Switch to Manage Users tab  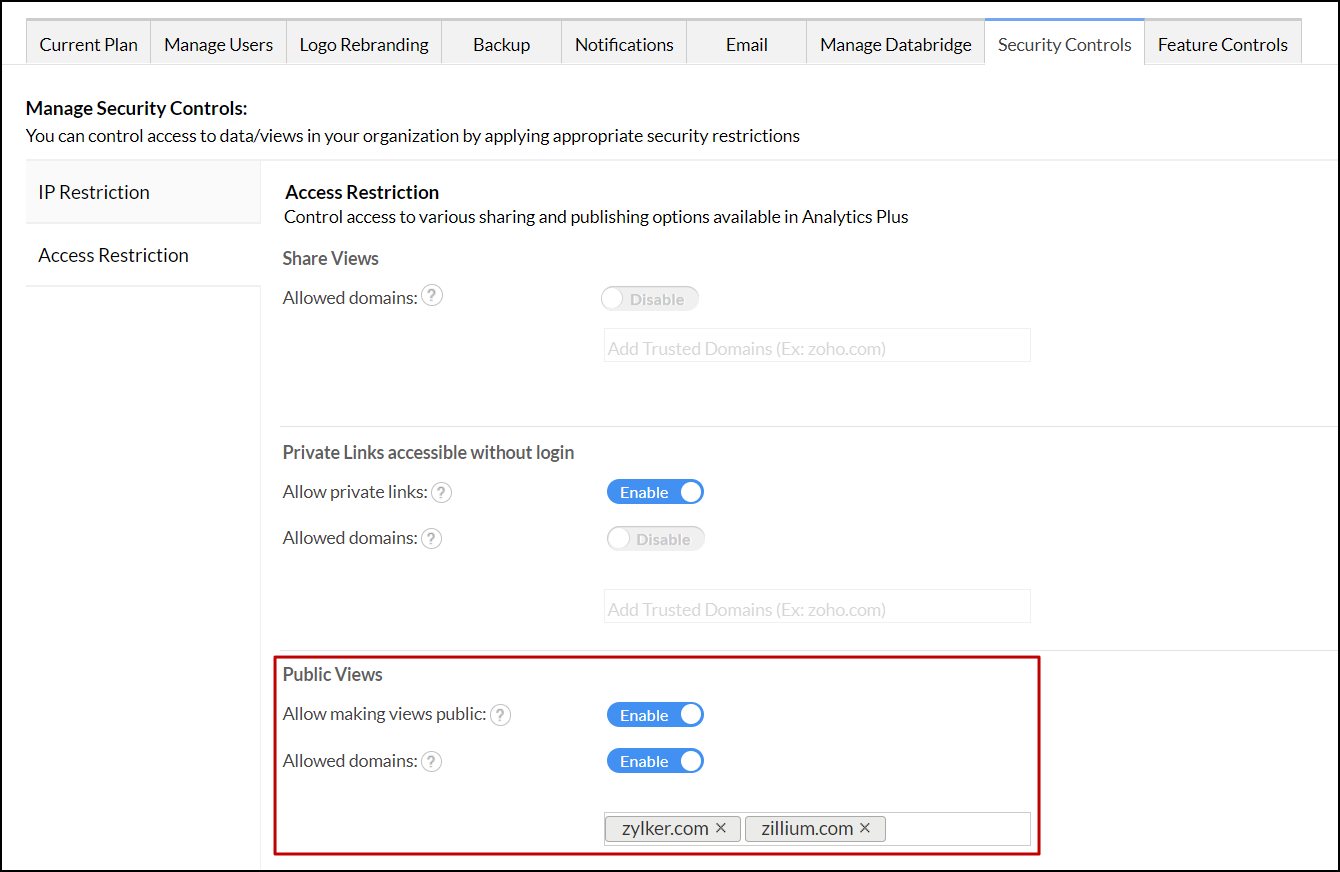click(x=218, y=45)
